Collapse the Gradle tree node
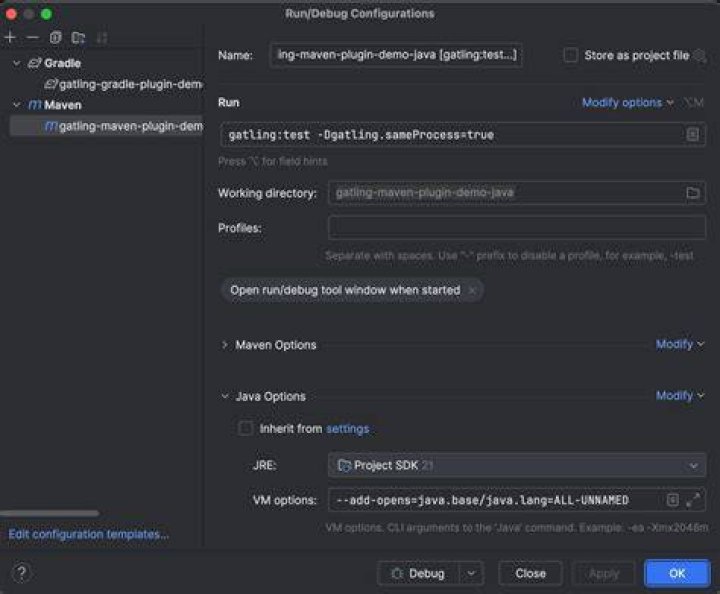 [x=17, y=63]
